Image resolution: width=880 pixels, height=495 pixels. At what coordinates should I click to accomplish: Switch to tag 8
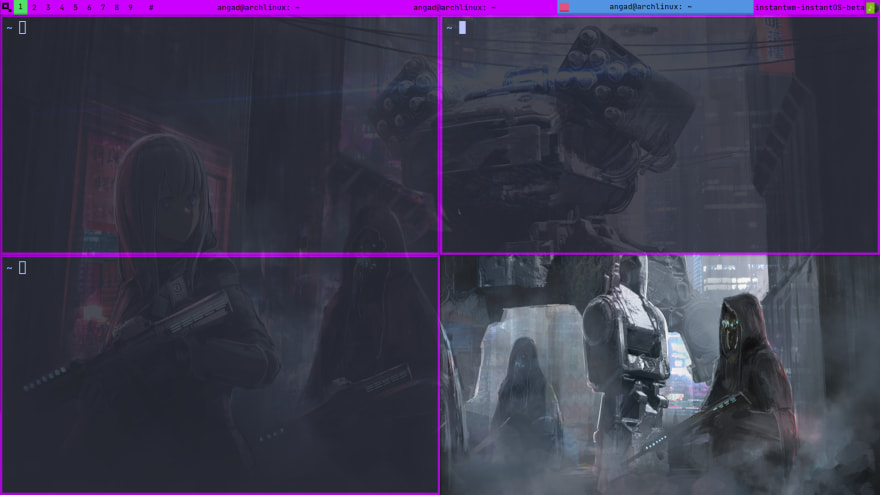pos(117,7)
